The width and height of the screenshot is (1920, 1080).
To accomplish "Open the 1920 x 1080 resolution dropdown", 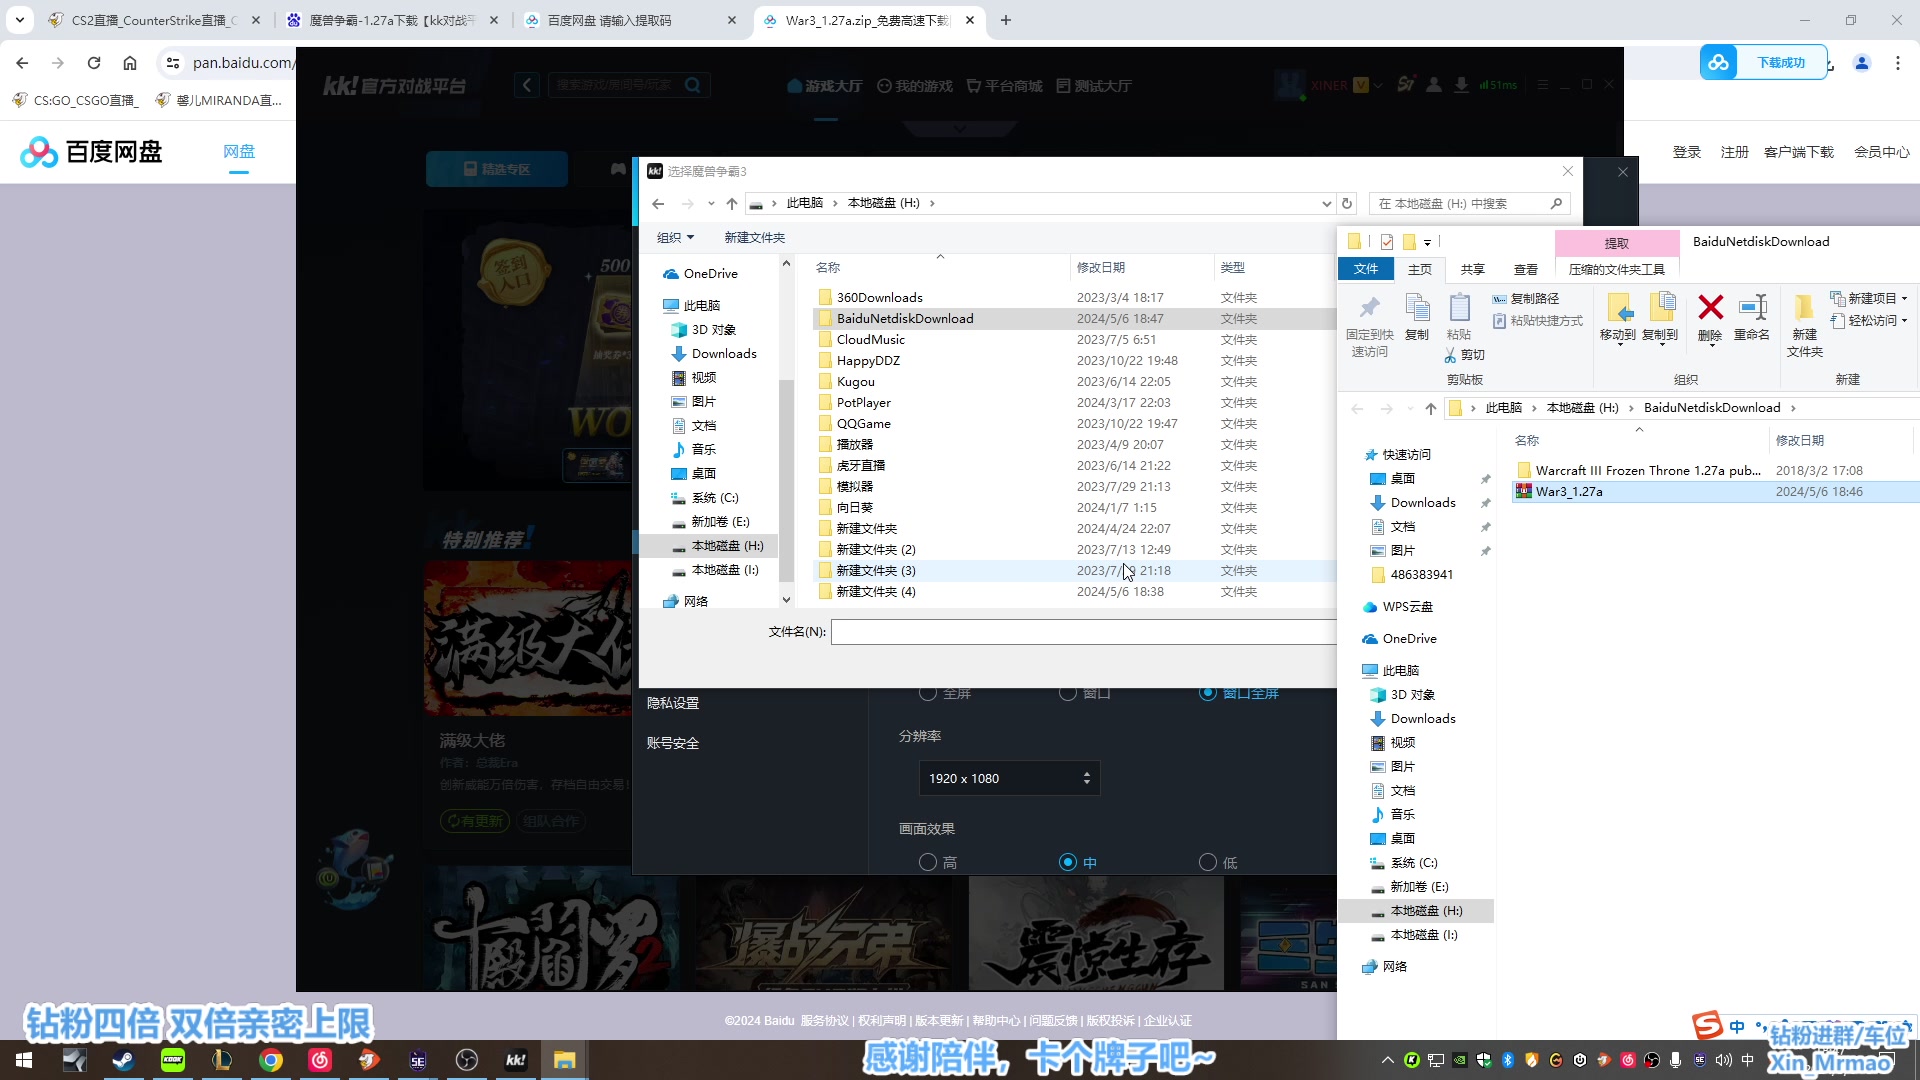I will pos(1009,778).
